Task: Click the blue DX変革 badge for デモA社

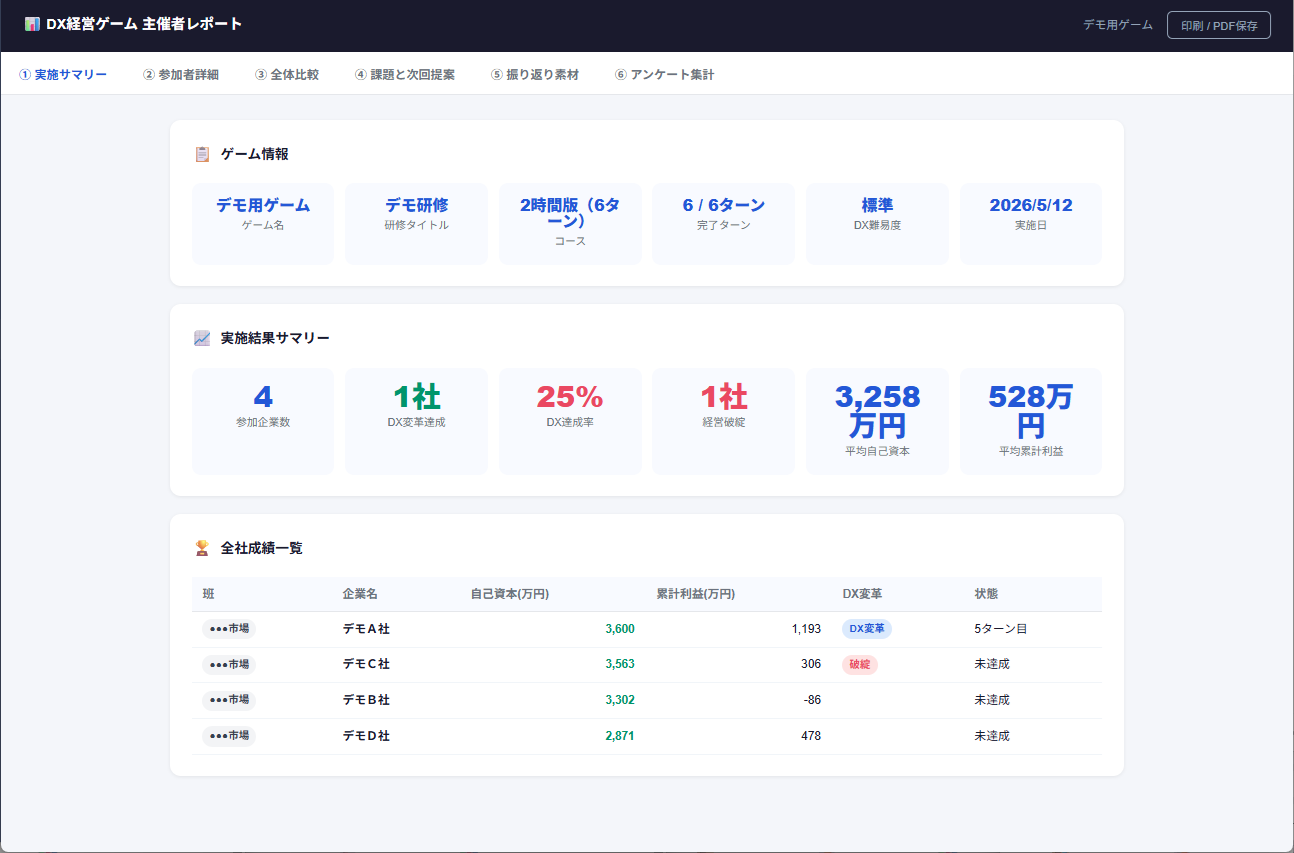Action: coord(867,629)
